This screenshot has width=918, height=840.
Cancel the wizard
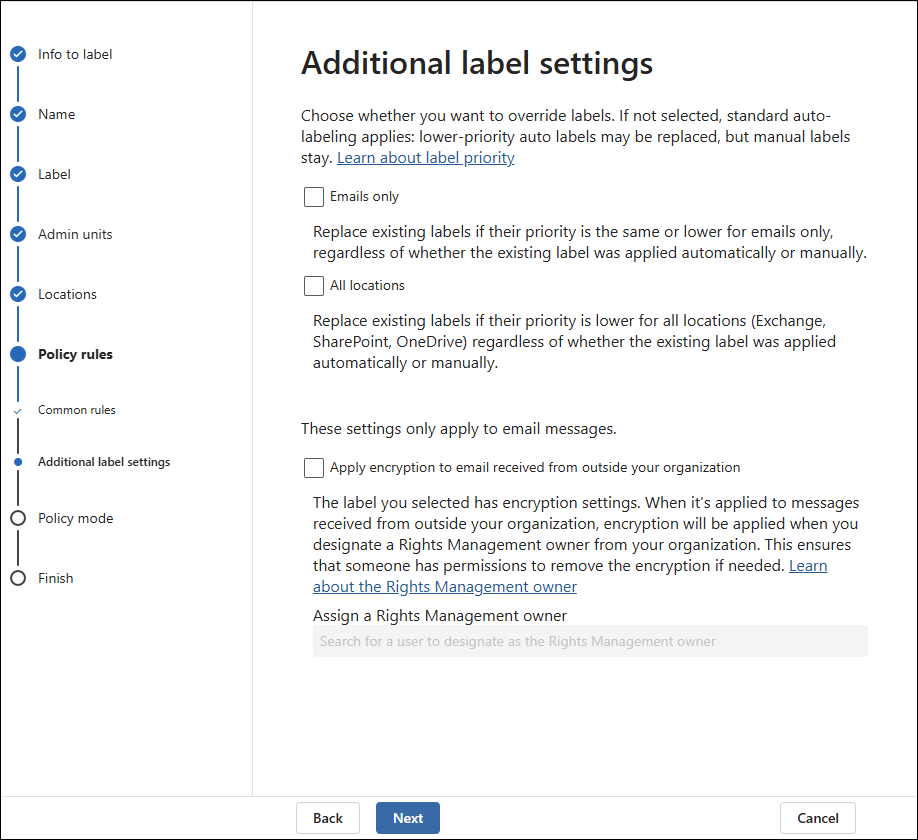pyautogui.click(x=818, y=818)
